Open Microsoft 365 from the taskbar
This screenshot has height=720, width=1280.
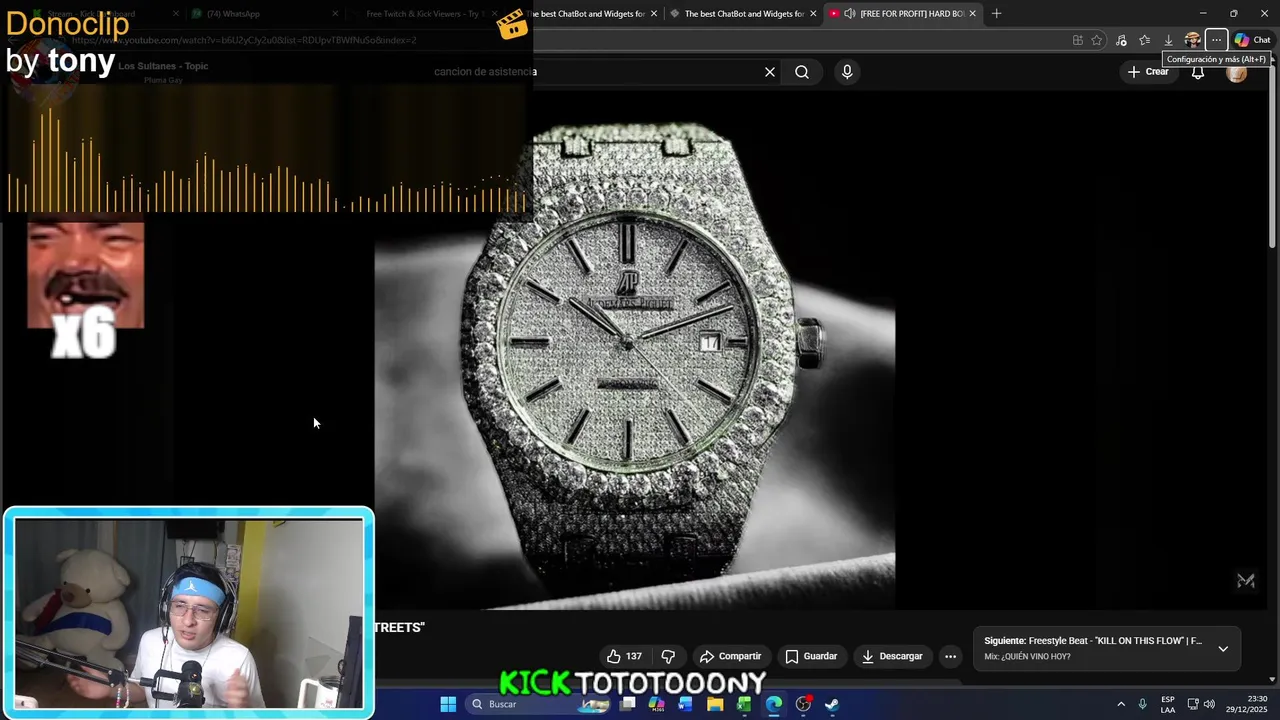point(656,704)
